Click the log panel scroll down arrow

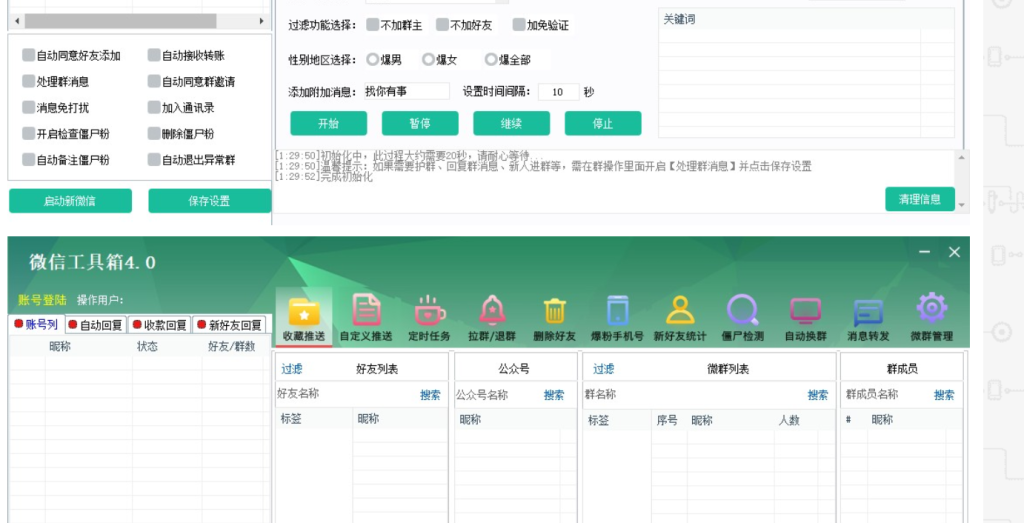pyautogui.click(x=961, y=205)
